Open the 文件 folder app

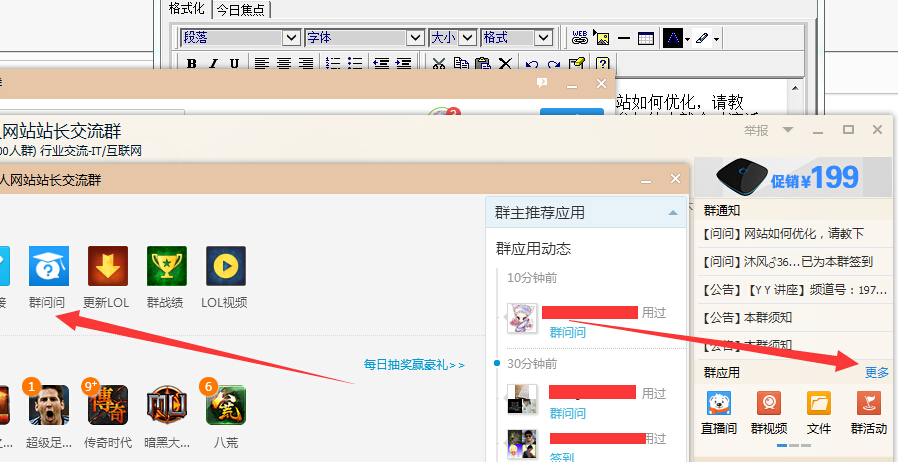(819, 404)
